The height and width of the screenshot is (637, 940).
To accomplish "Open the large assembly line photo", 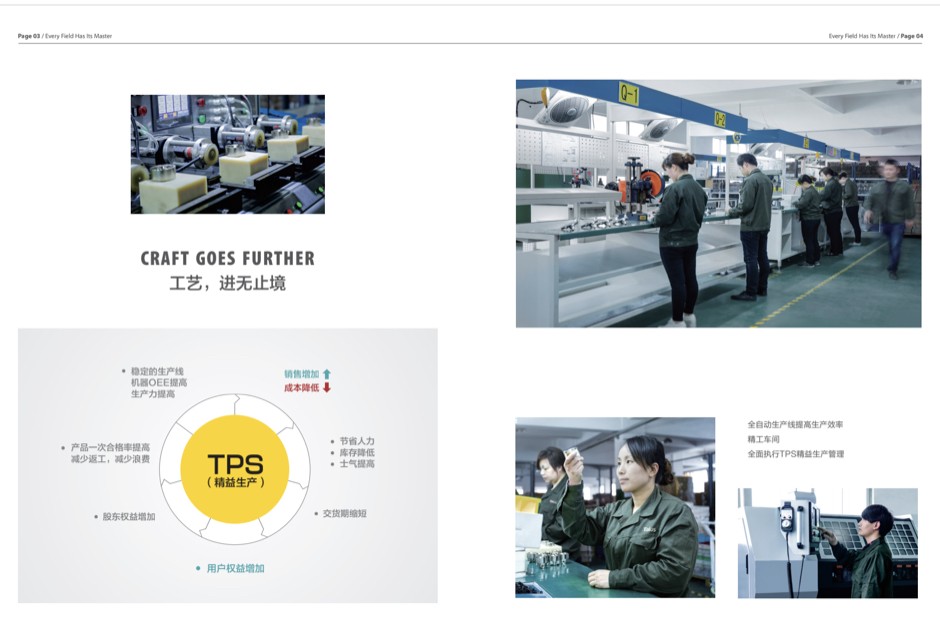I will click(x=718, y=203).
